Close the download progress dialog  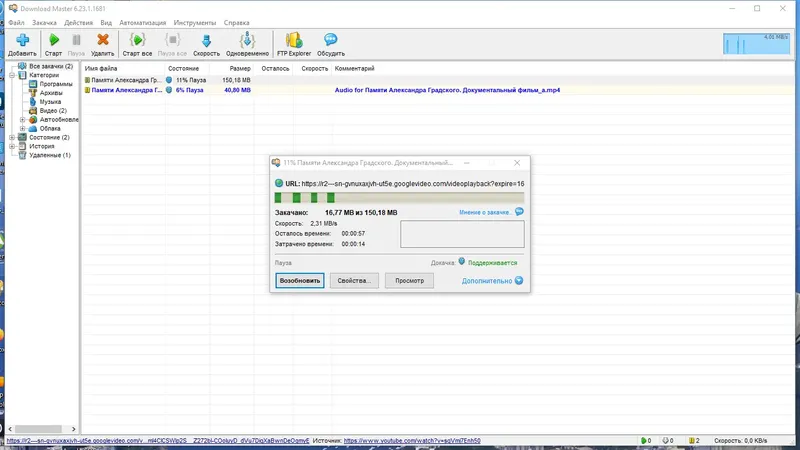tap(517, 163)
